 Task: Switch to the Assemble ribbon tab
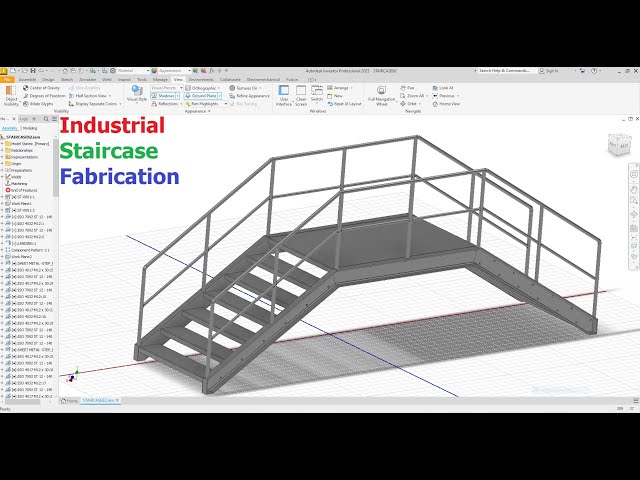coord(27,80)
